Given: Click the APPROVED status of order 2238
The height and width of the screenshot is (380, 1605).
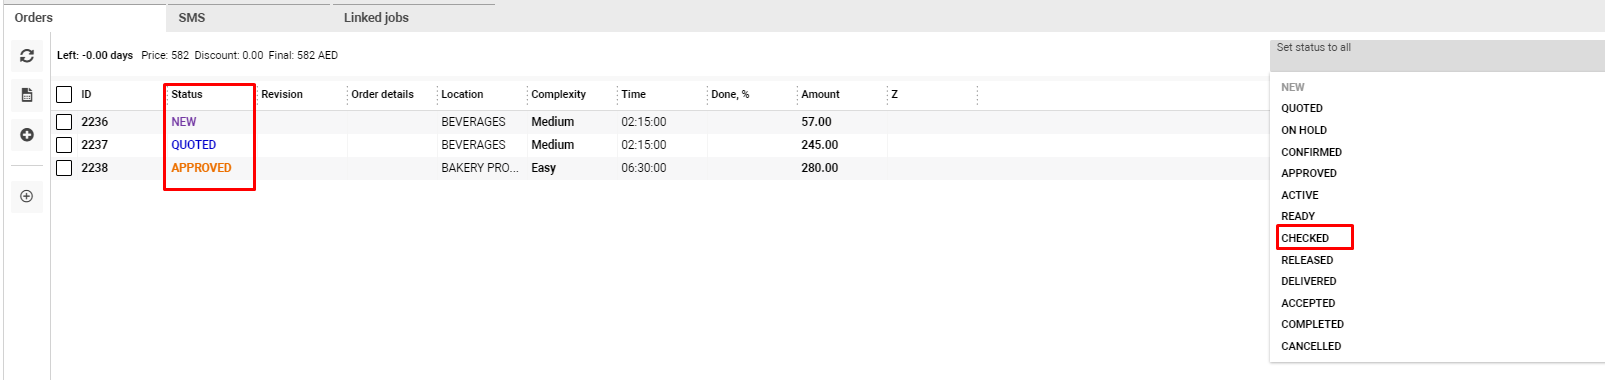Looking at the screenshot, I should [x=201, y=168].
